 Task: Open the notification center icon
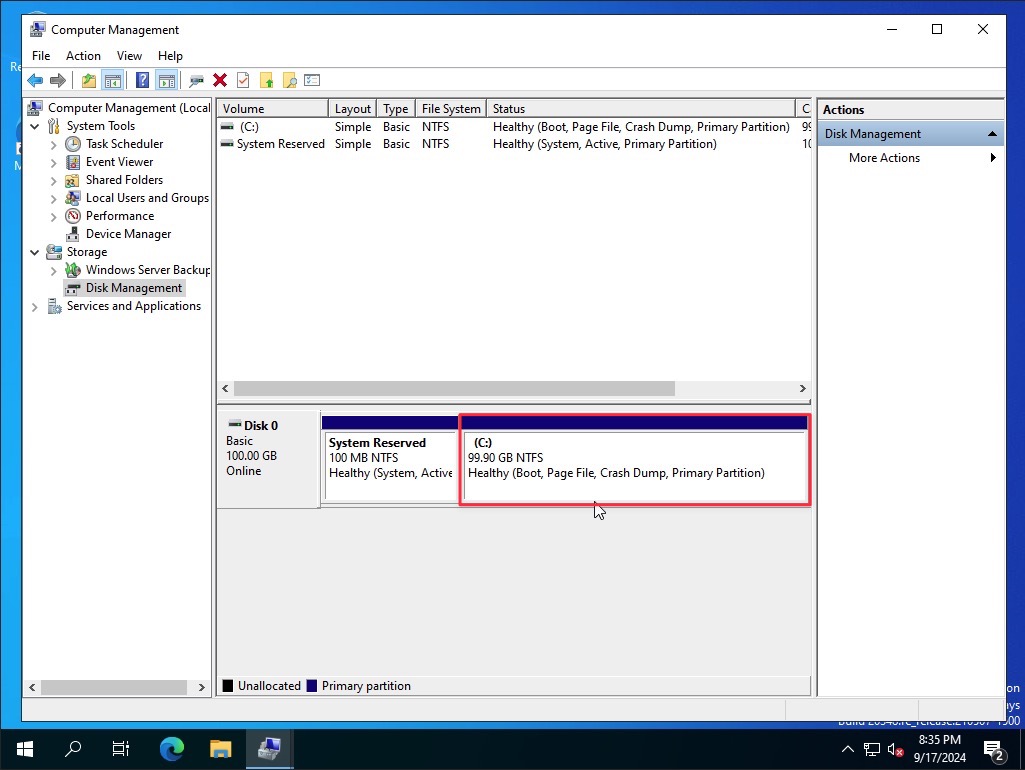pyautogui.click(x=994, y=750)
